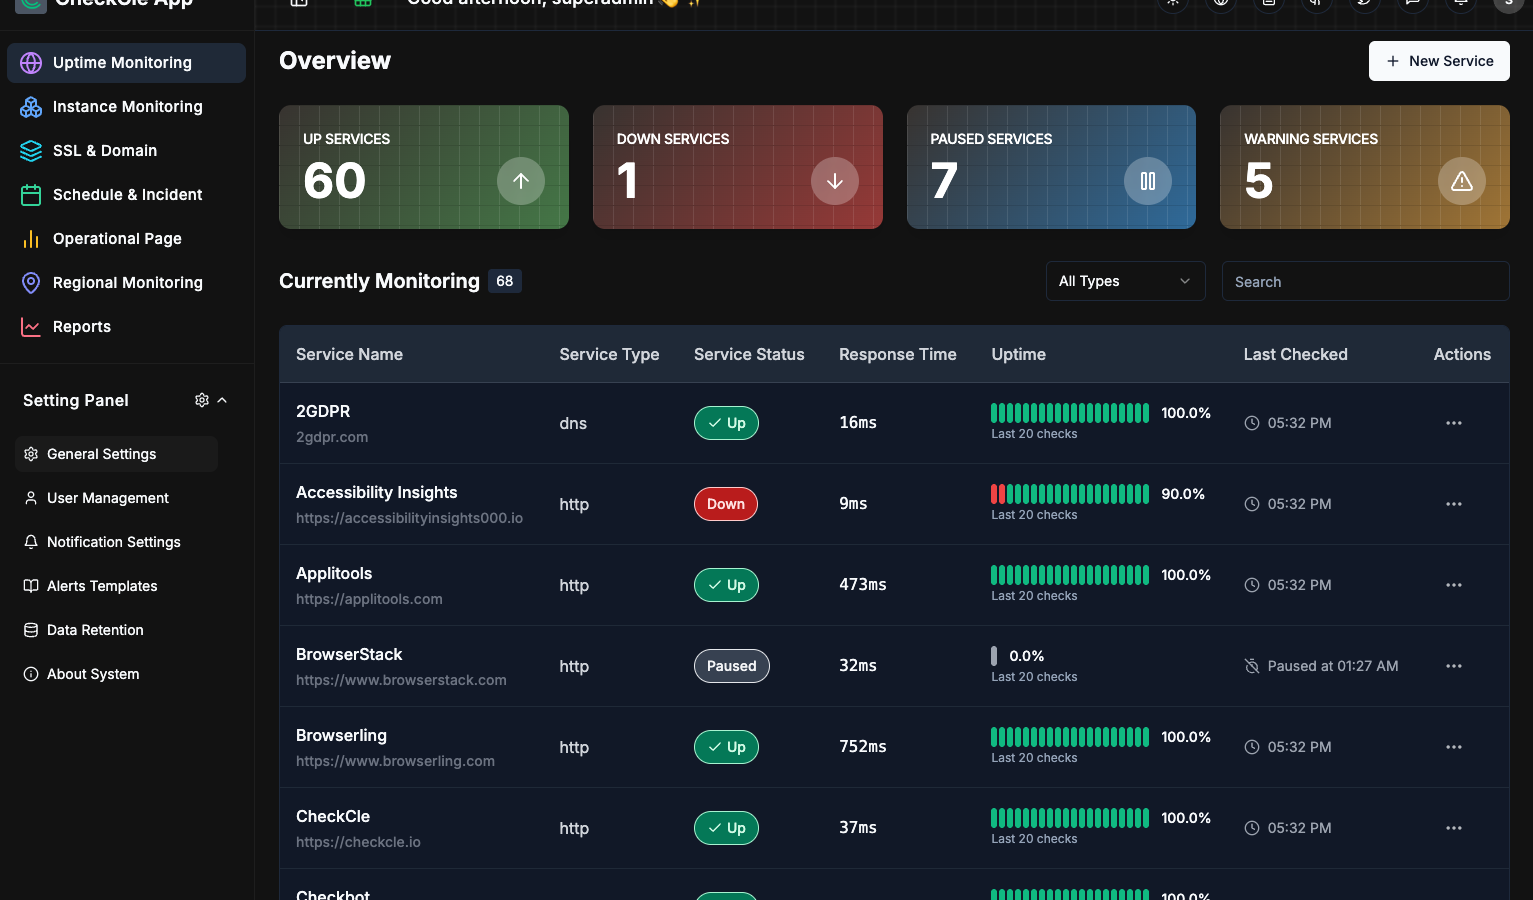Focus the service Search field
The image size is (1533, 900).
pos(1366,281)
